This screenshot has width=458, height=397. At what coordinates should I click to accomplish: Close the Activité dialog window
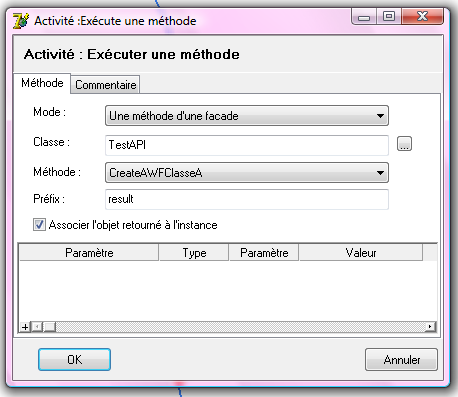423,17
